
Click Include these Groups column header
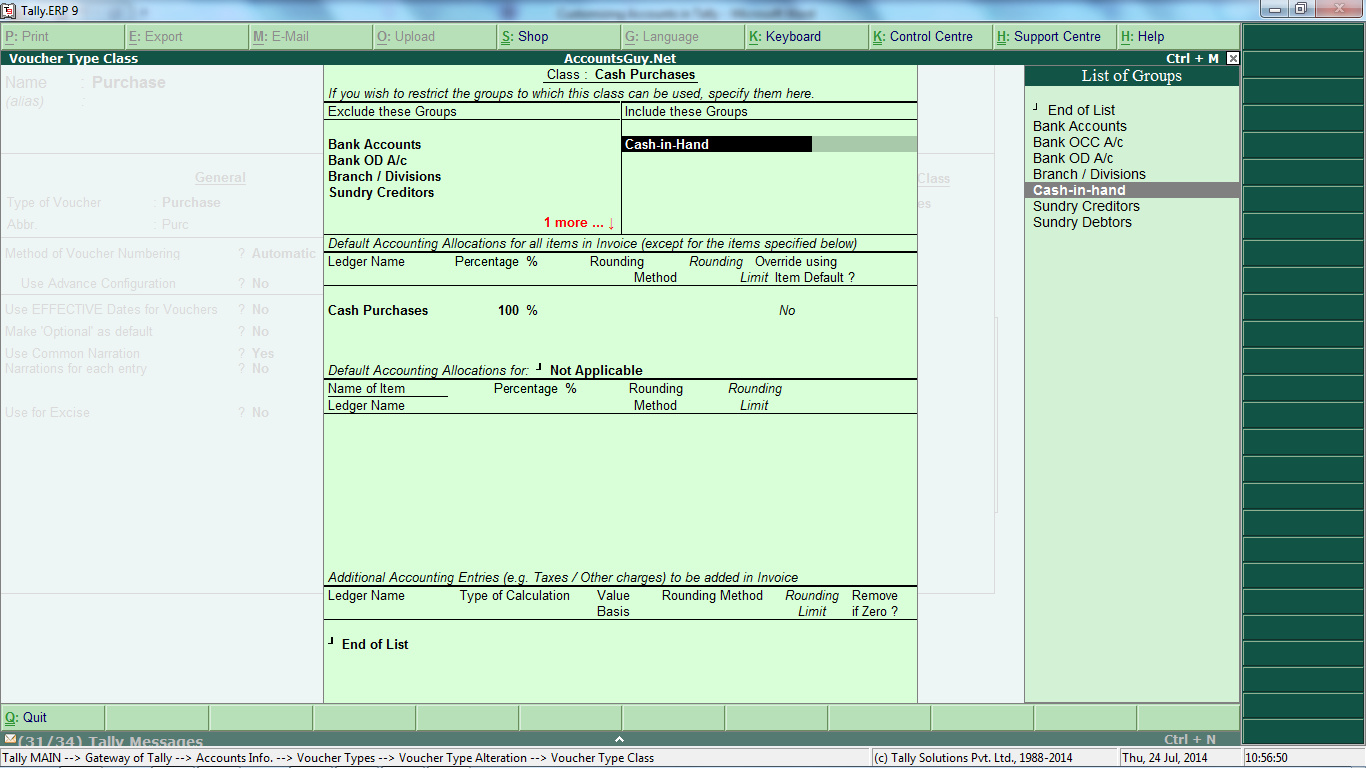686,111
